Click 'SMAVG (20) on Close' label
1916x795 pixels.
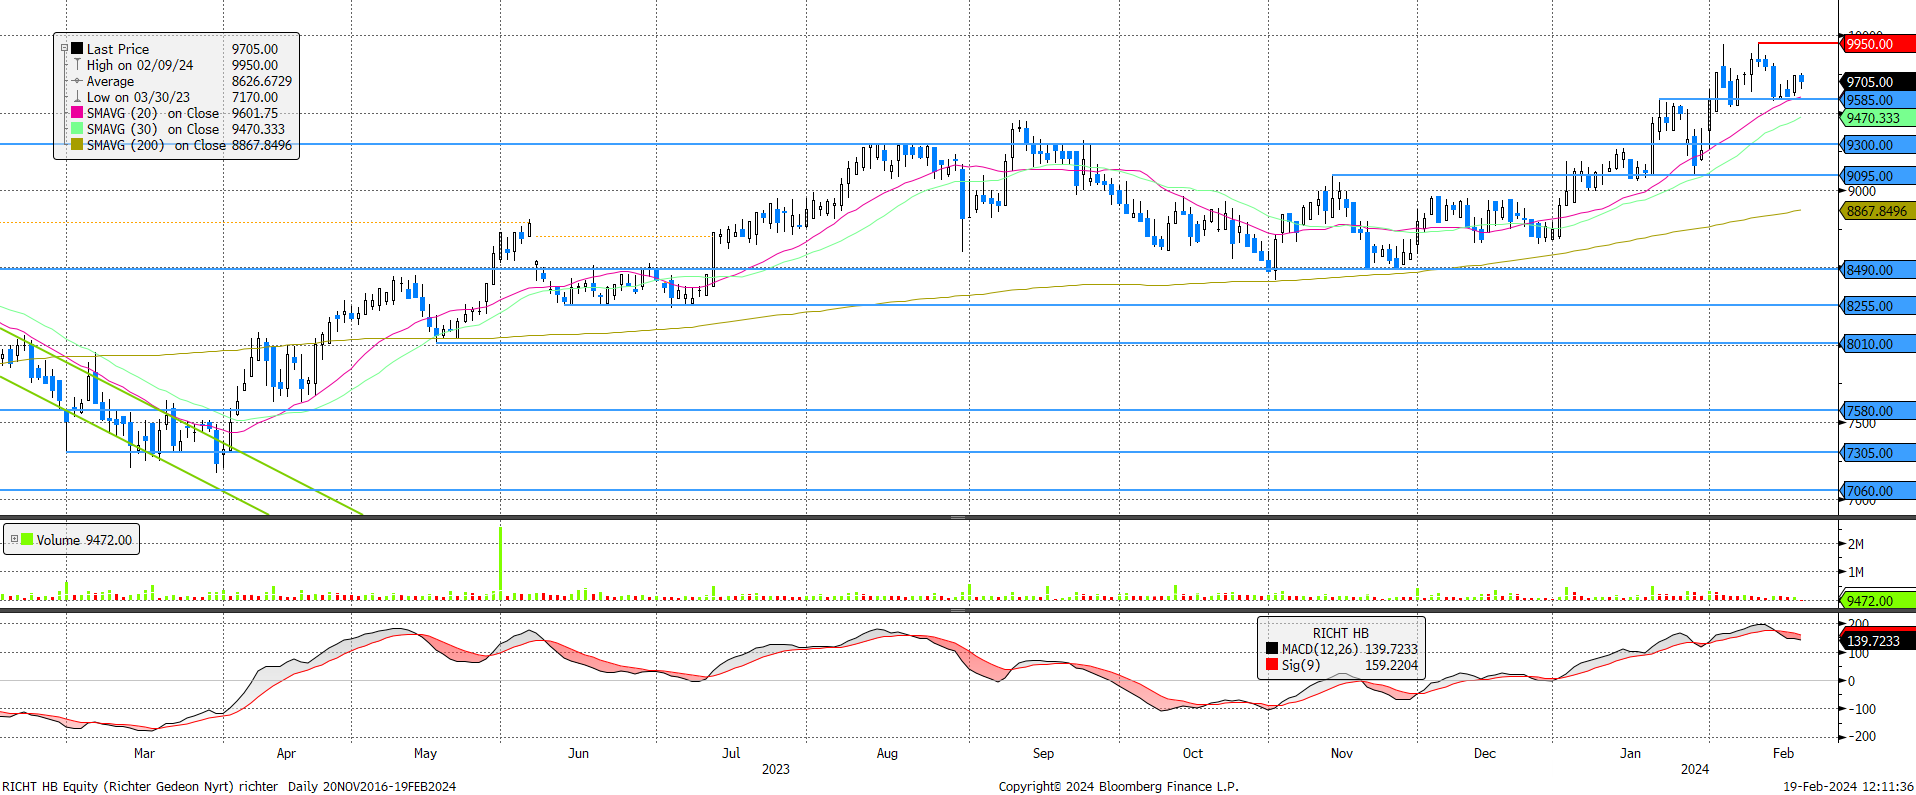153,113
